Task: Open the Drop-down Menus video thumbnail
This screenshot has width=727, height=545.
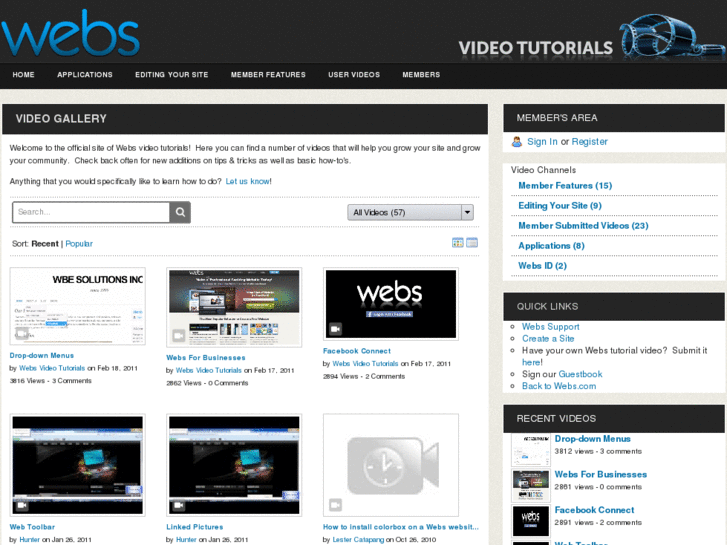Action: click(x=77, y=306)
